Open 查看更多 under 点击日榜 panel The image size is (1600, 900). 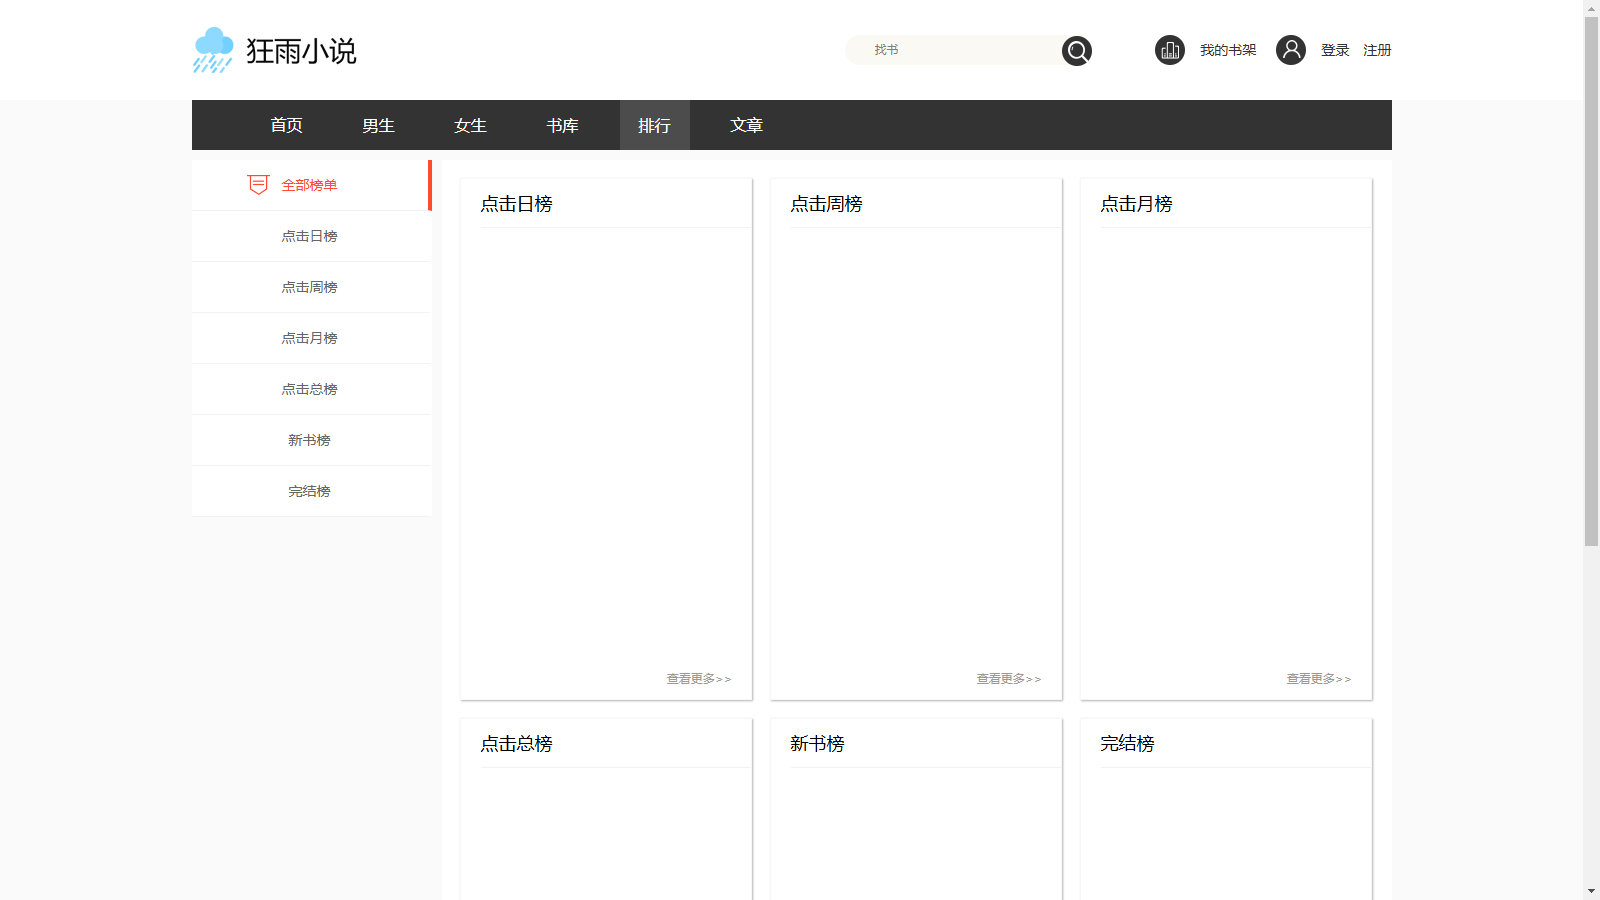pyautogui.click(x=697, y=678)
